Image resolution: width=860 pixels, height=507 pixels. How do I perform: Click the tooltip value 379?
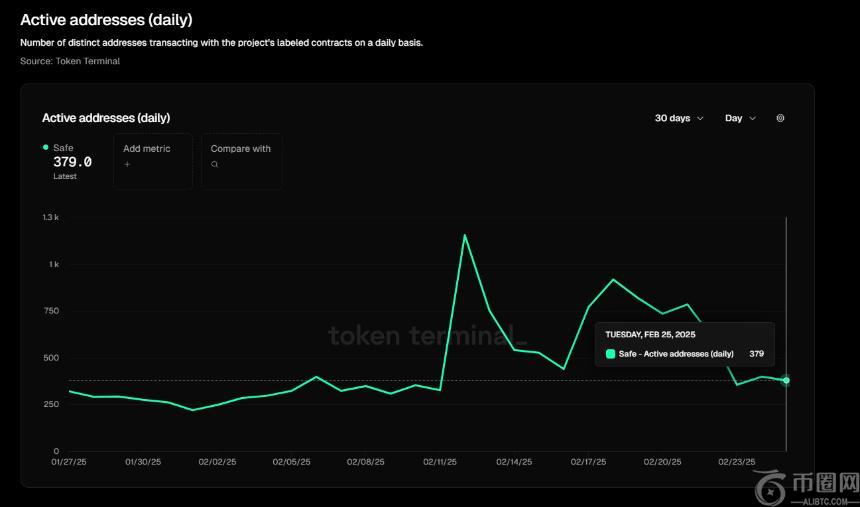point(756,354)
